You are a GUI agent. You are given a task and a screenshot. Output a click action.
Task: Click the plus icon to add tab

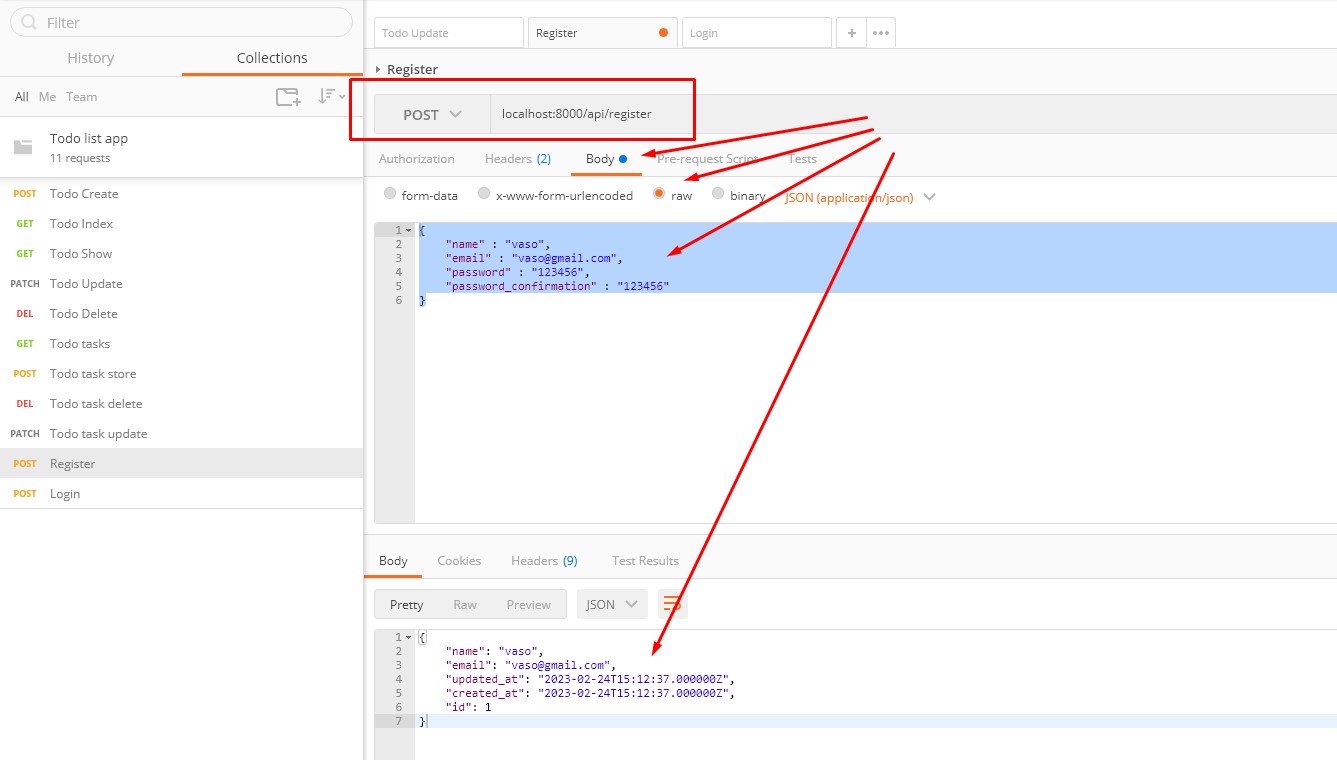pos(851,33)
